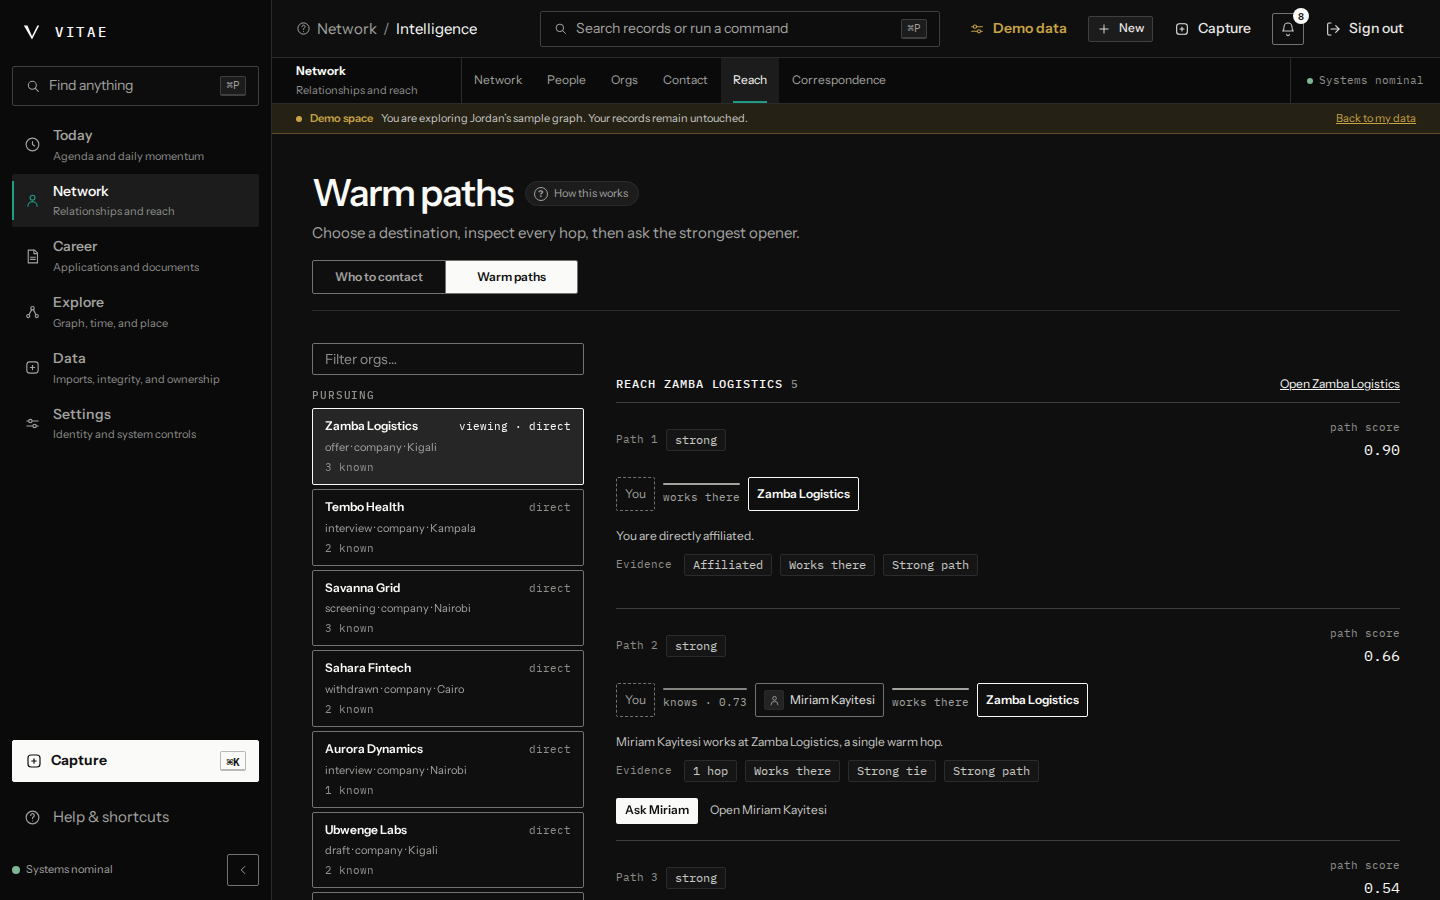Screen dimensions: 1440x900
Task: Click the Network breadcrumb link
Action: pyautogui.click(x=347, y=29)
